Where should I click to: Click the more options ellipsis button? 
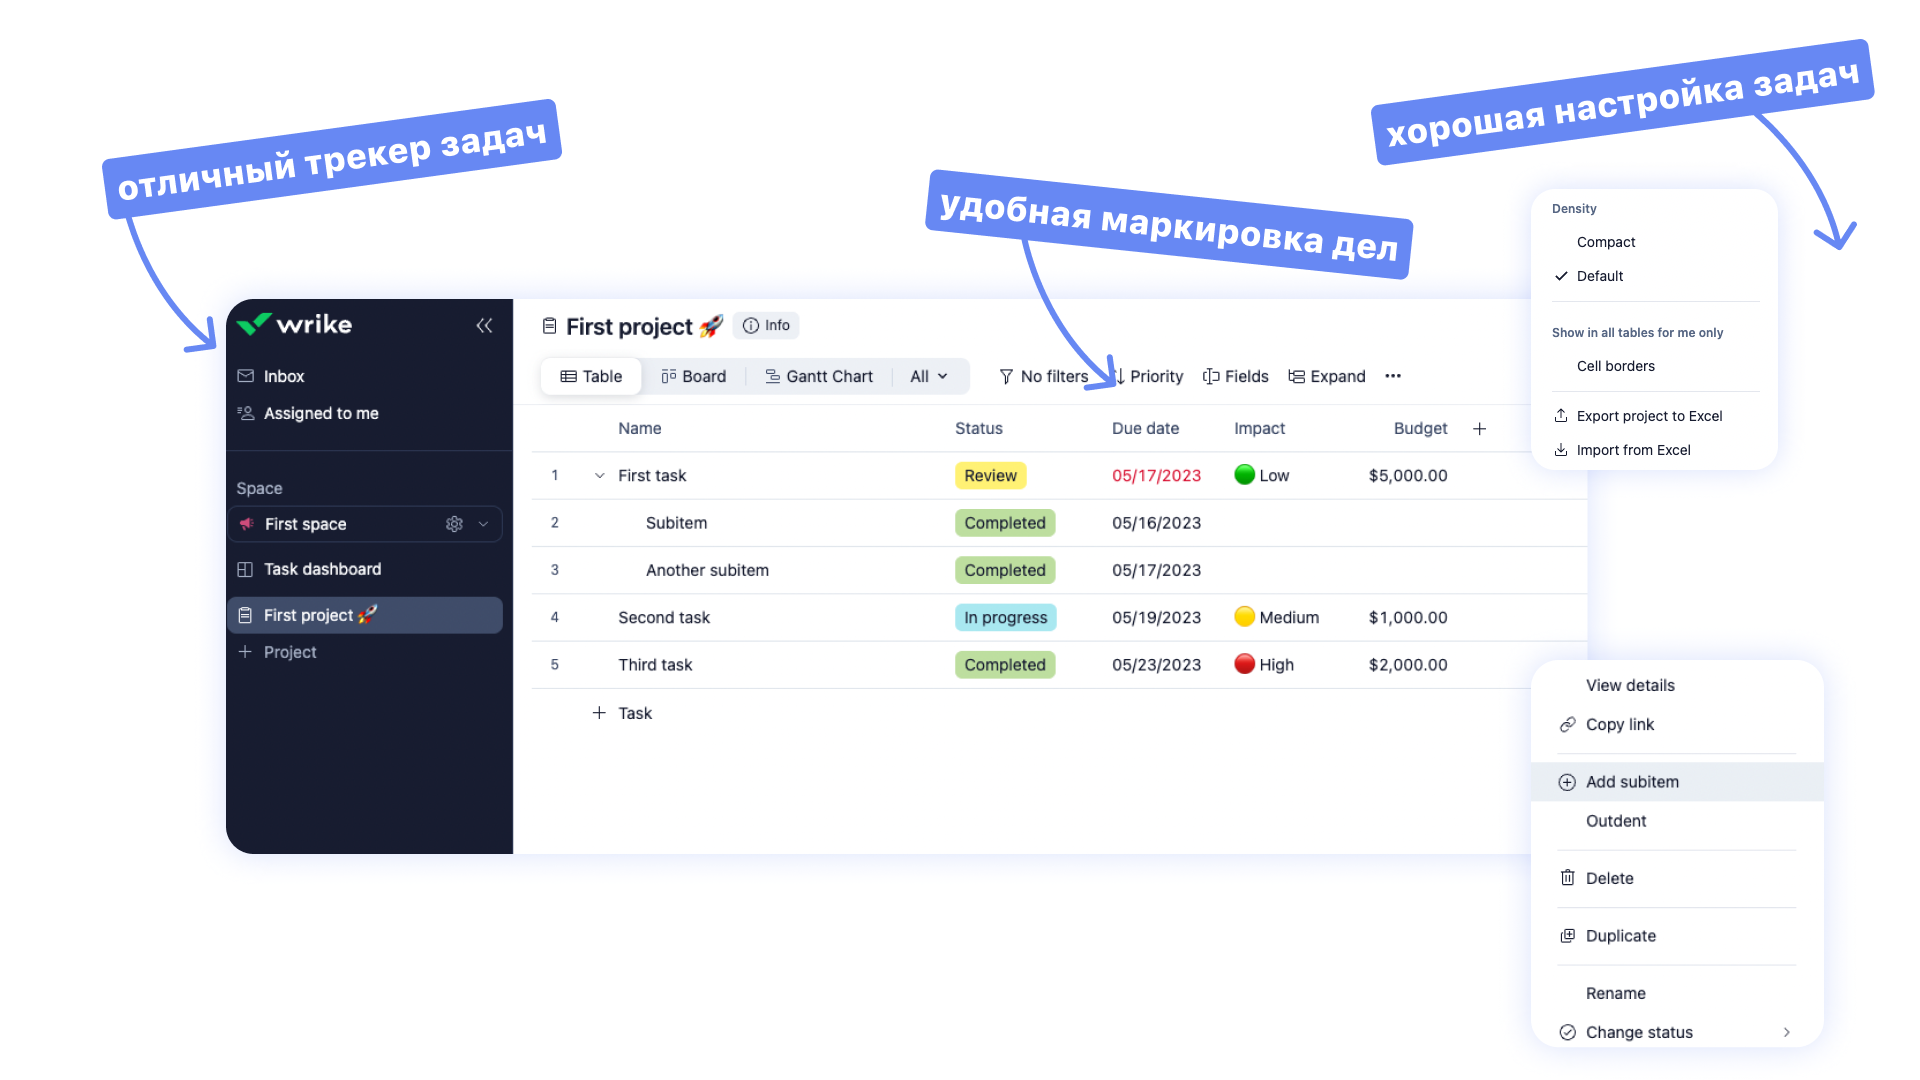click(1393, 376)
